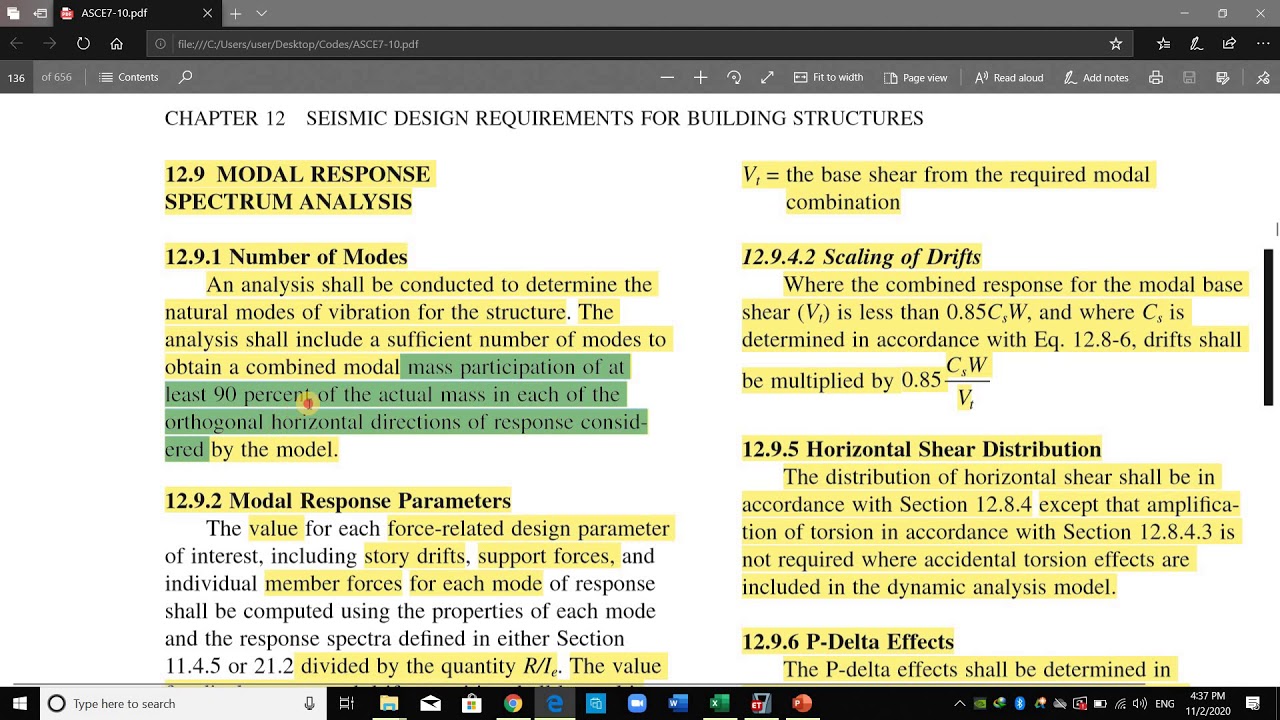1280x720 pixels.
Task: Enter full screen view of PDF
Action: pyautogui.click(x=767, y=77)
